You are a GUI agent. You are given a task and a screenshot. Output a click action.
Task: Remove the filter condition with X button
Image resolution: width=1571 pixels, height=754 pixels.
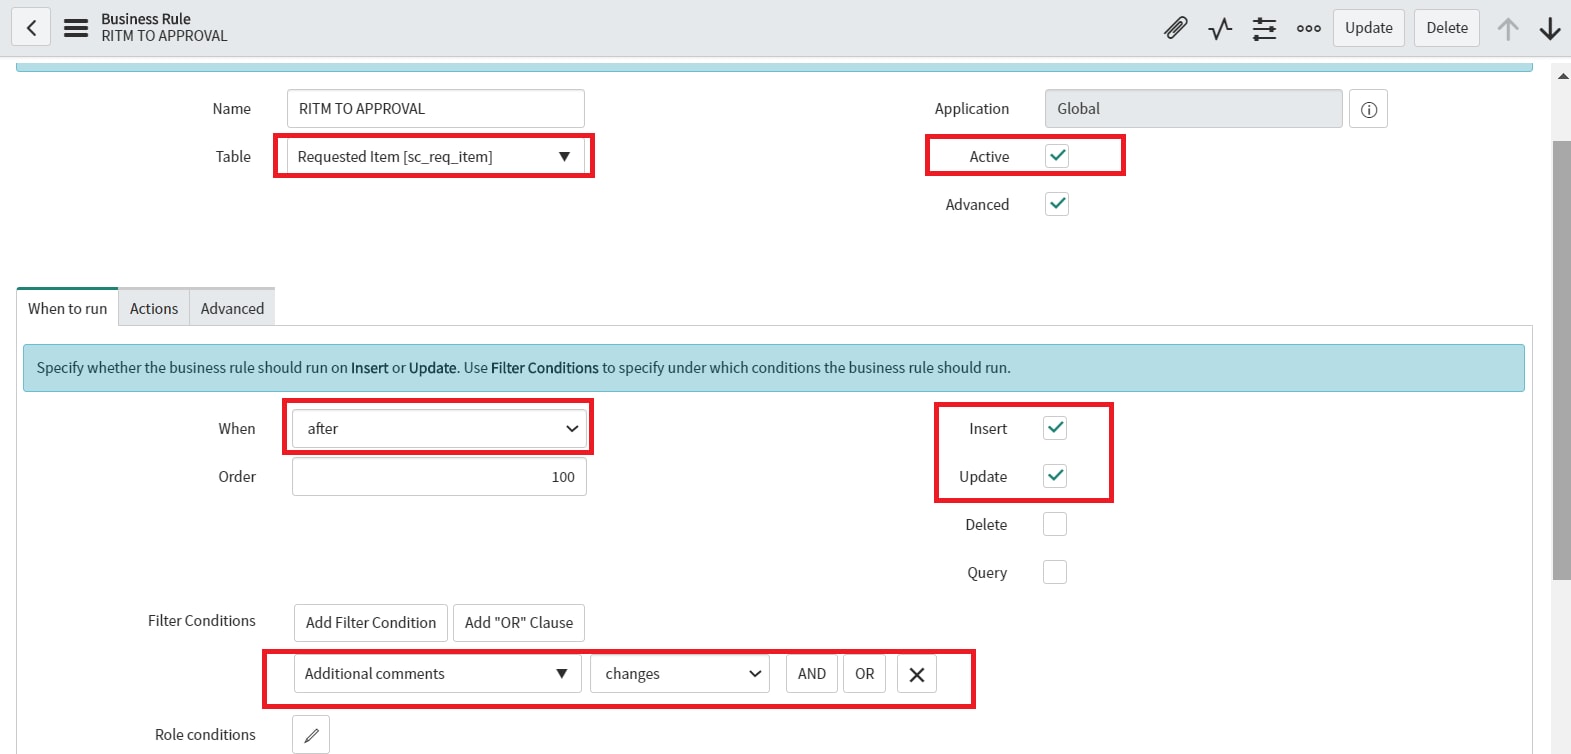[x=916, y=674]
